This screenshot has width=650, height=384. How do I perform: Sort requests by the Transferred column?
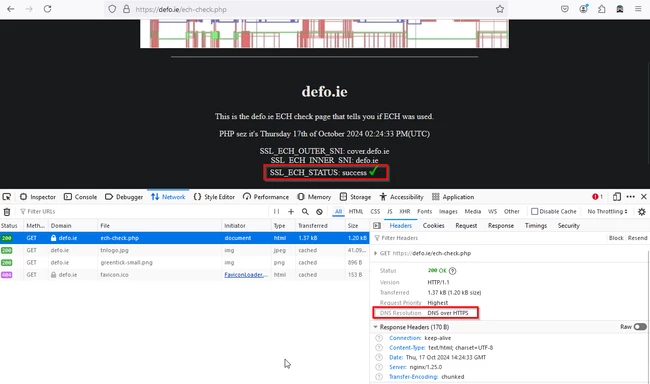click(x=320, y=226)
